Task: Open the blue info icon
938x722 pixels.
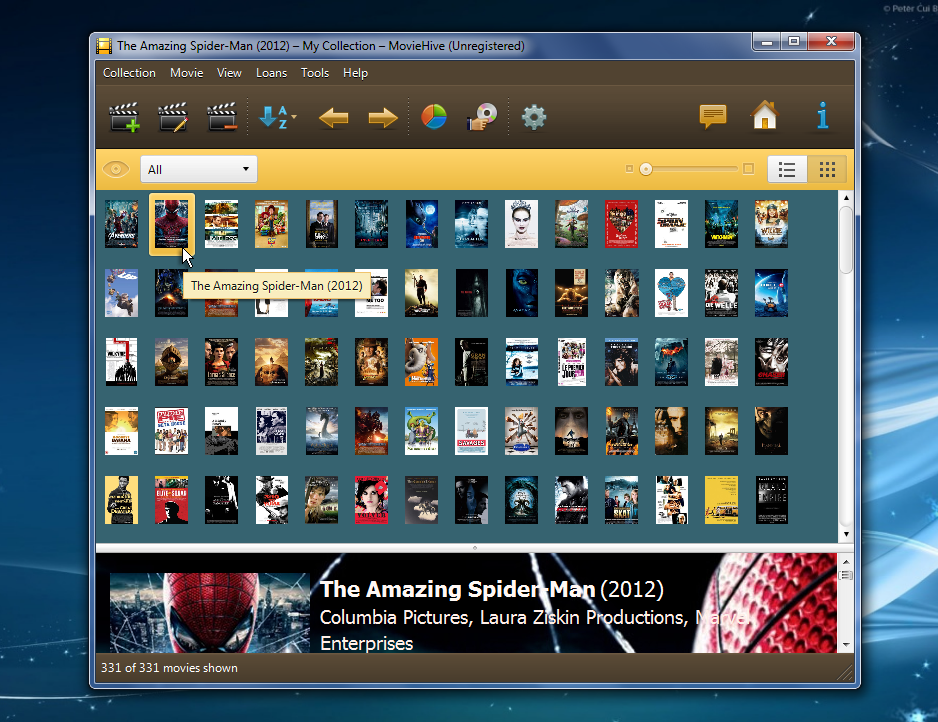Action: click(x=823, y=115)
